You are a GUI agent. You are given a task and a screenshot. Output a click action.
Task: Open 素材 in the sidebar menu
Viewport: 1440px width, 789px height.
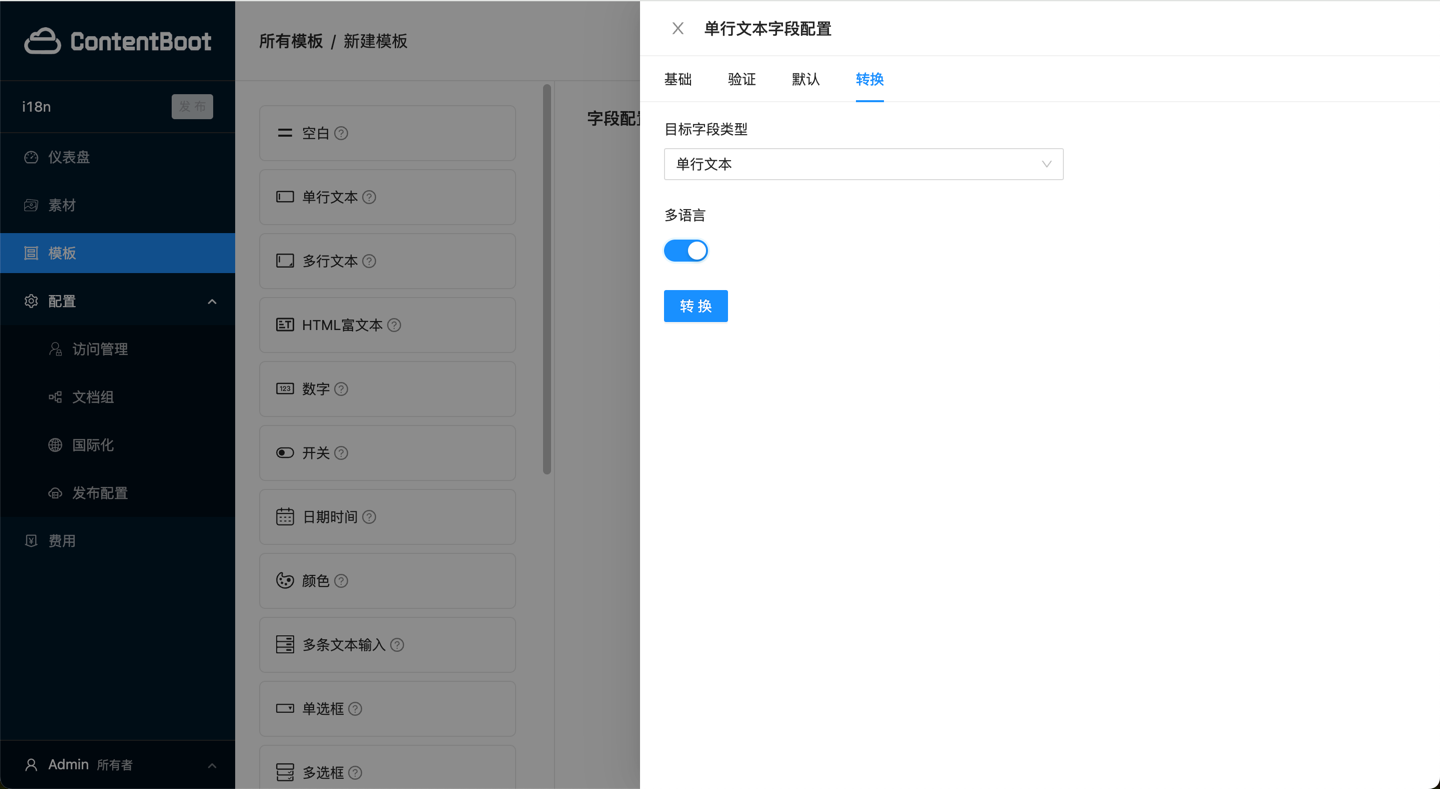[118, 205]
